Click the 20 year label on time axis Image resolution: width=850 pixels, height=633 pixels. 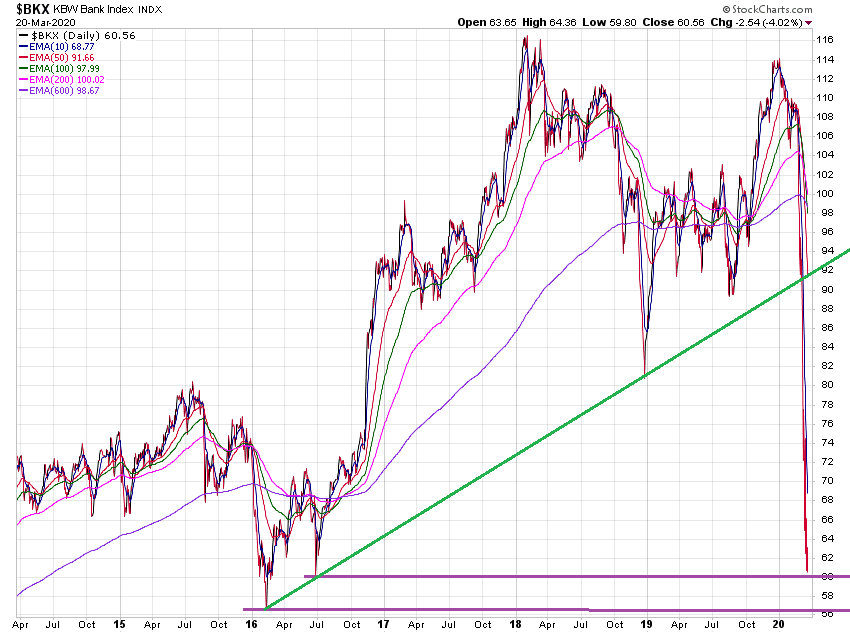(778, 624)
